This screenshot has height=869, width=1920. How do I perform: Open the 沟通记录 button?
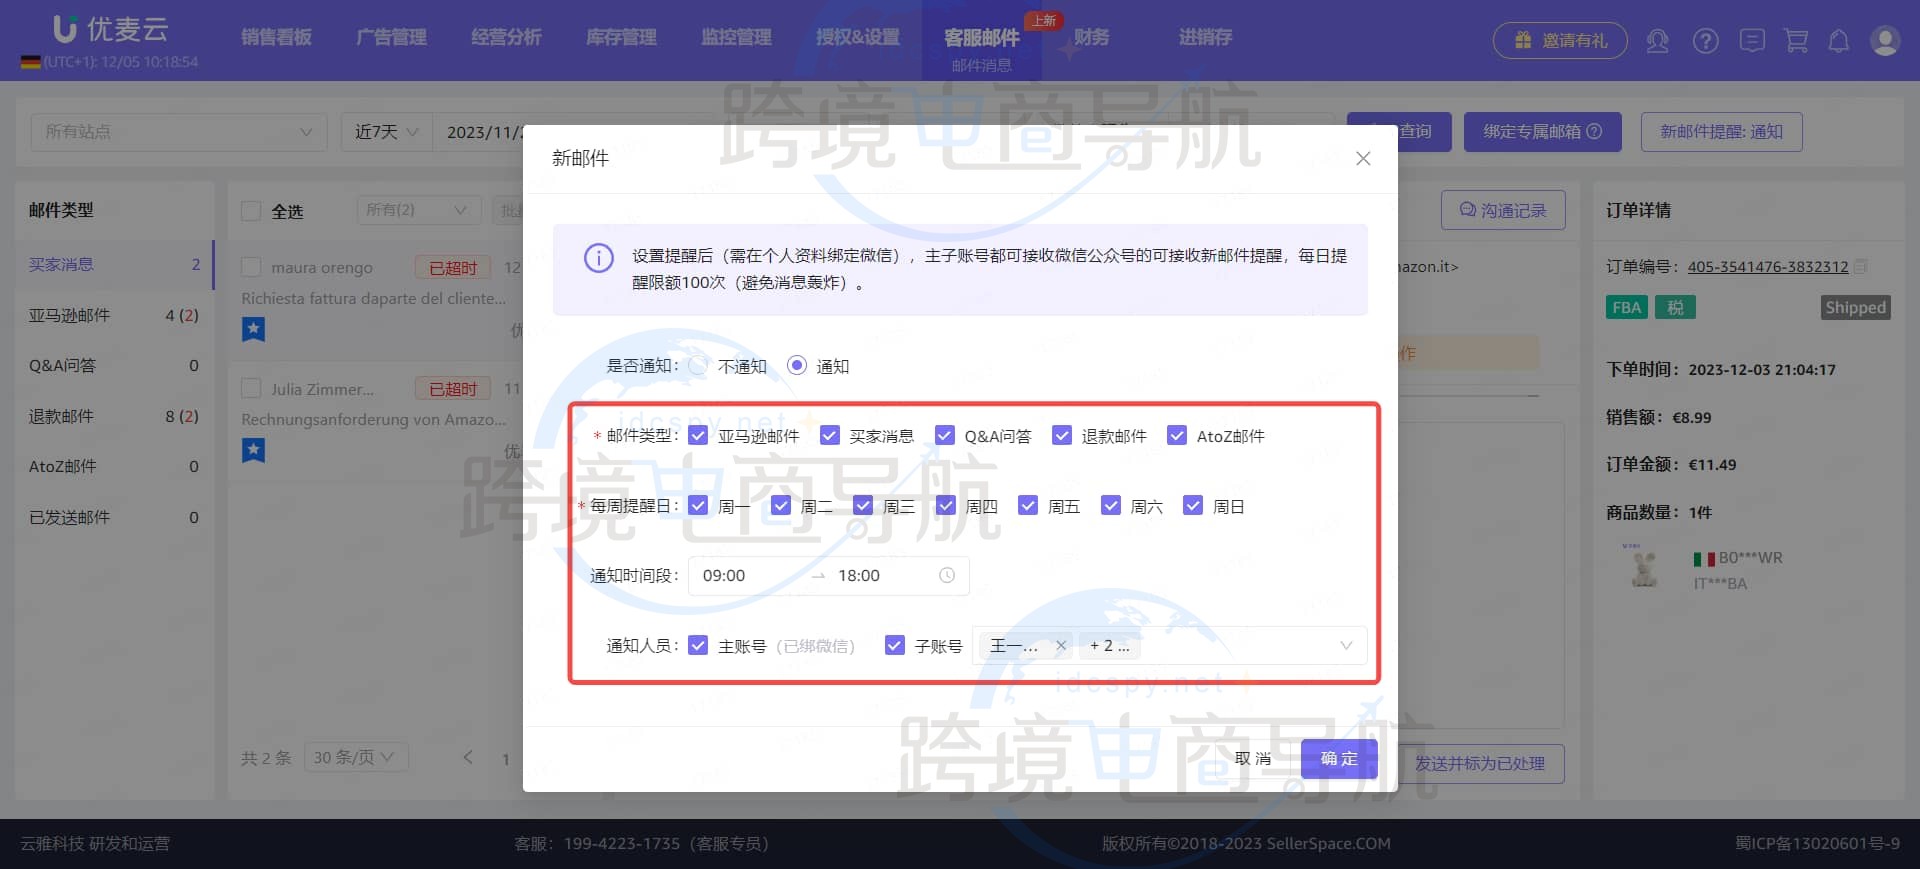click(x=1503, y=210)
